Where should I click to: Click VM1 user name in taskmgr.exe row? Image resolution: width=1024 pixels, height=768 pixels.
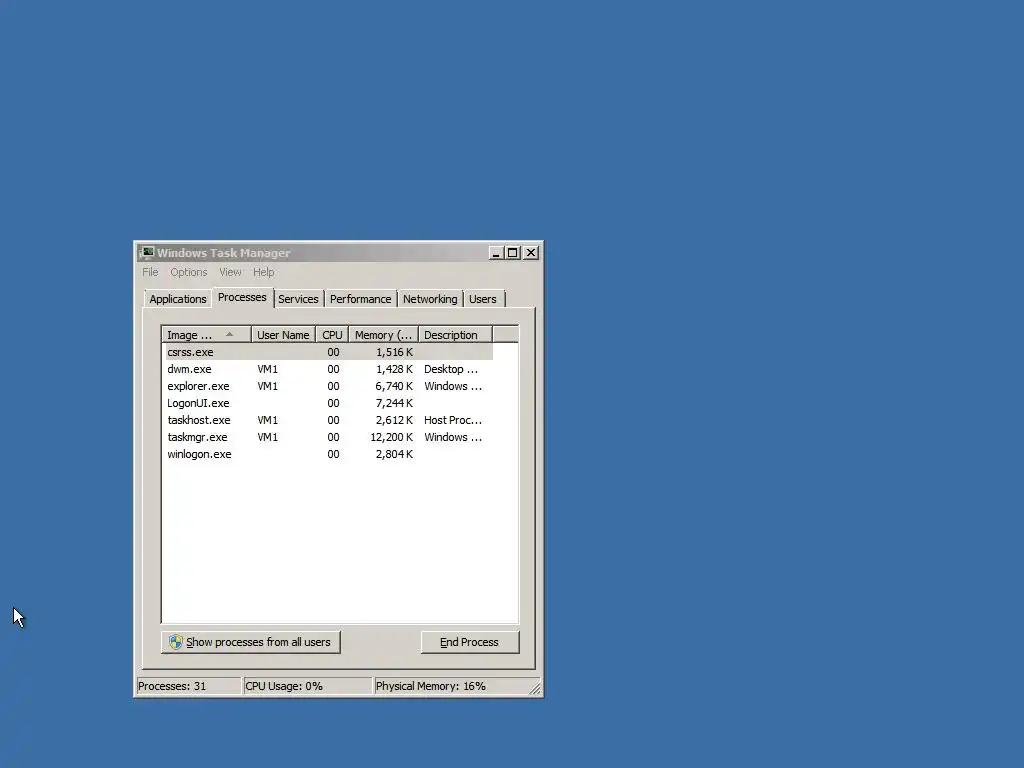point(268,437)
